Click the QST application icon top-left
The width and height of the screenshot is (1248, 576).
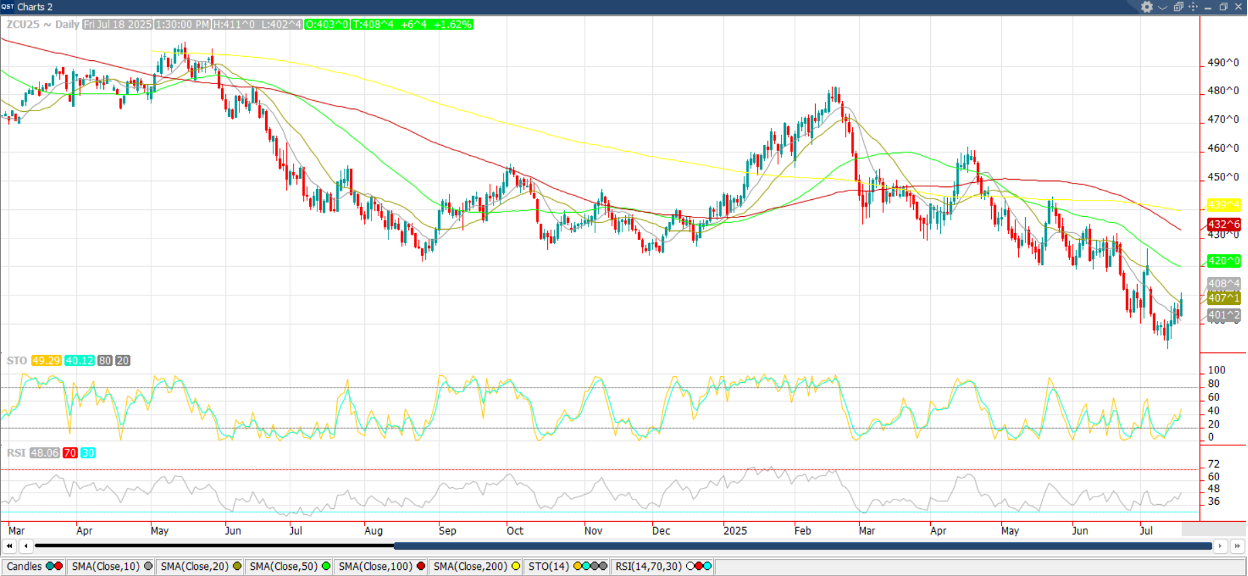[6, 4]
